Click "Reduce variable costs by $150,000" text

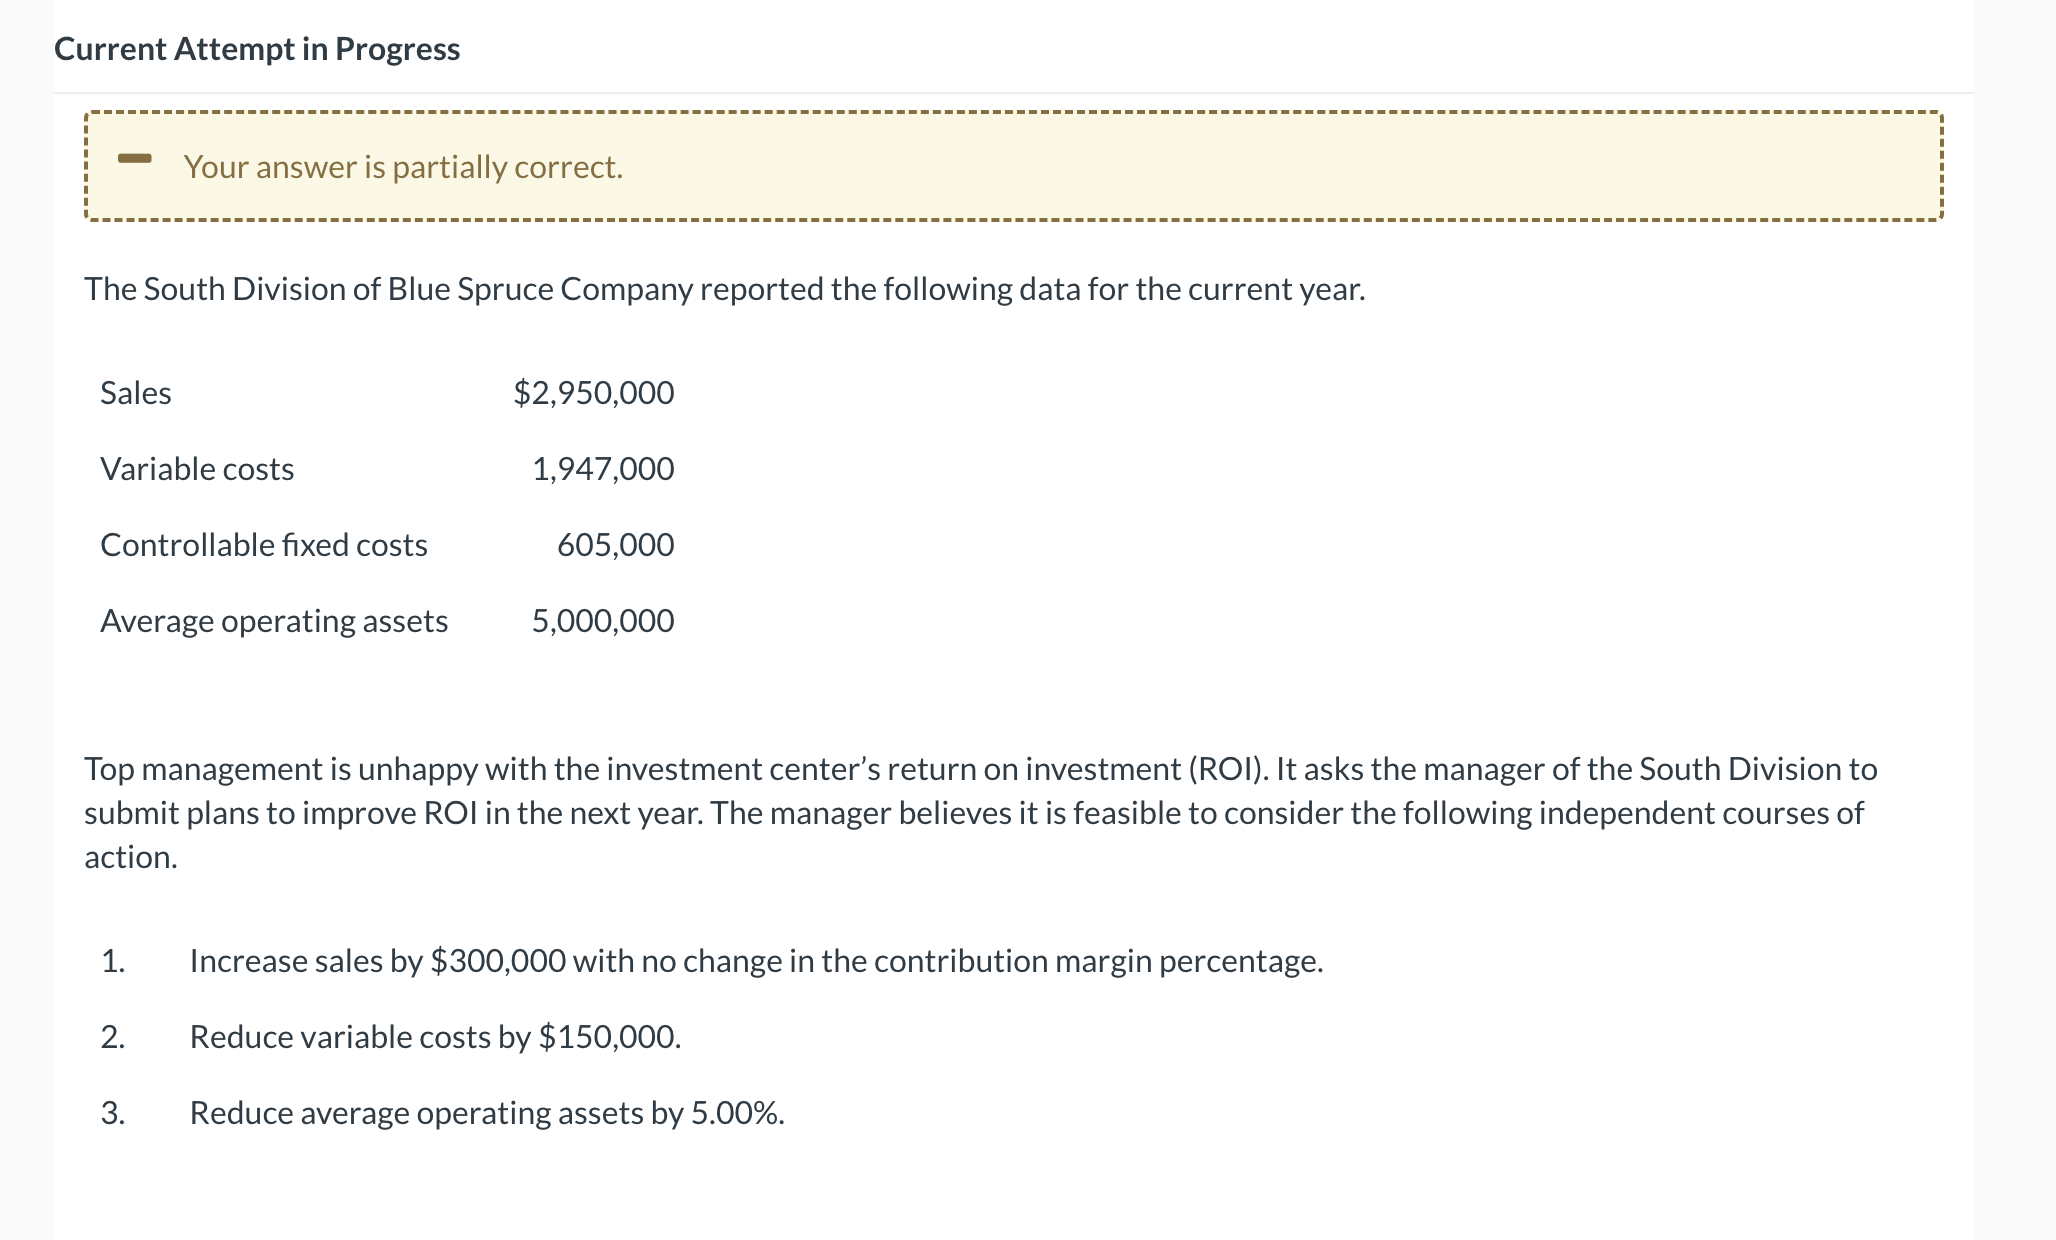click(435, 1037)
